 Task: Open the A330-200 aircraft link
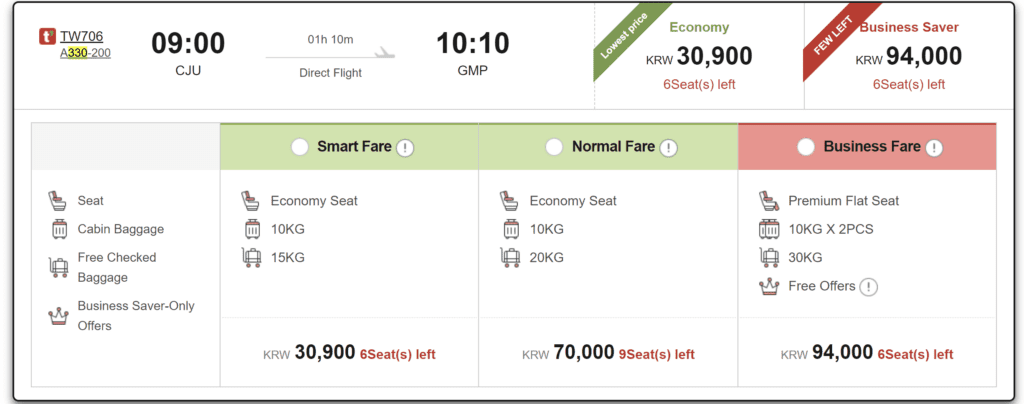(x=85, y=52)
